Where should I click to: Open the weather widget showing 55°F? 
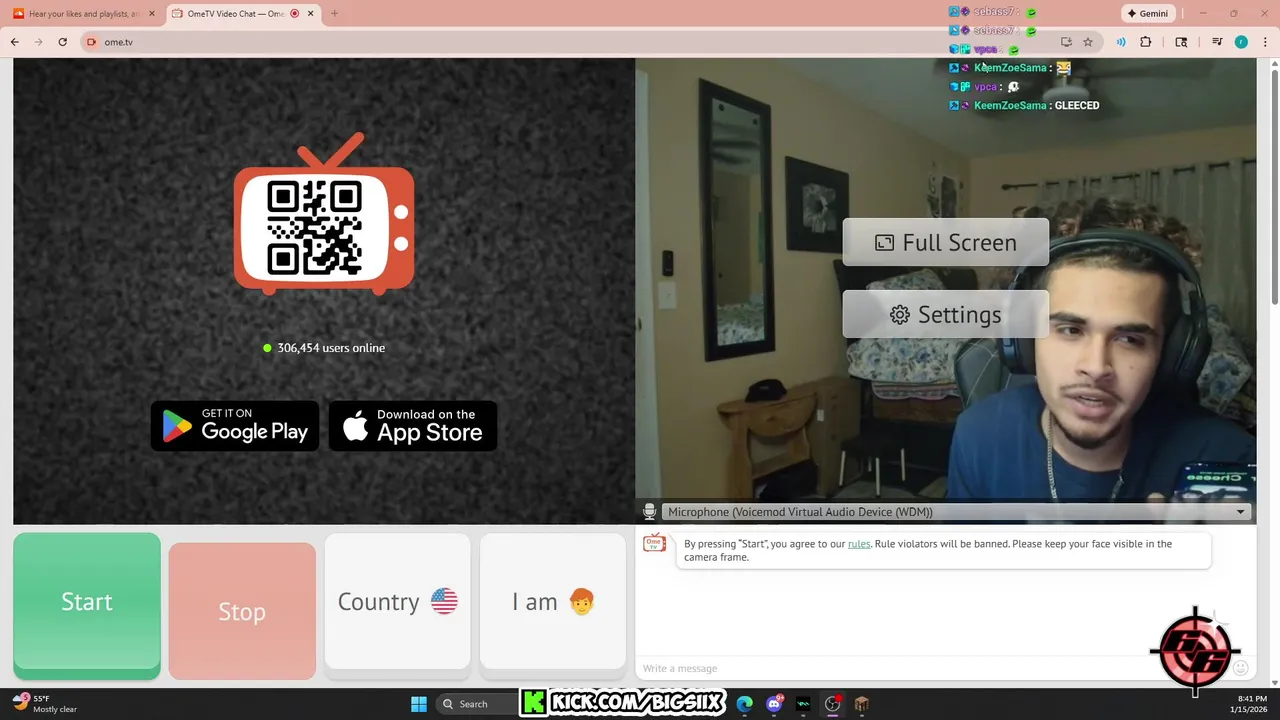45,704
